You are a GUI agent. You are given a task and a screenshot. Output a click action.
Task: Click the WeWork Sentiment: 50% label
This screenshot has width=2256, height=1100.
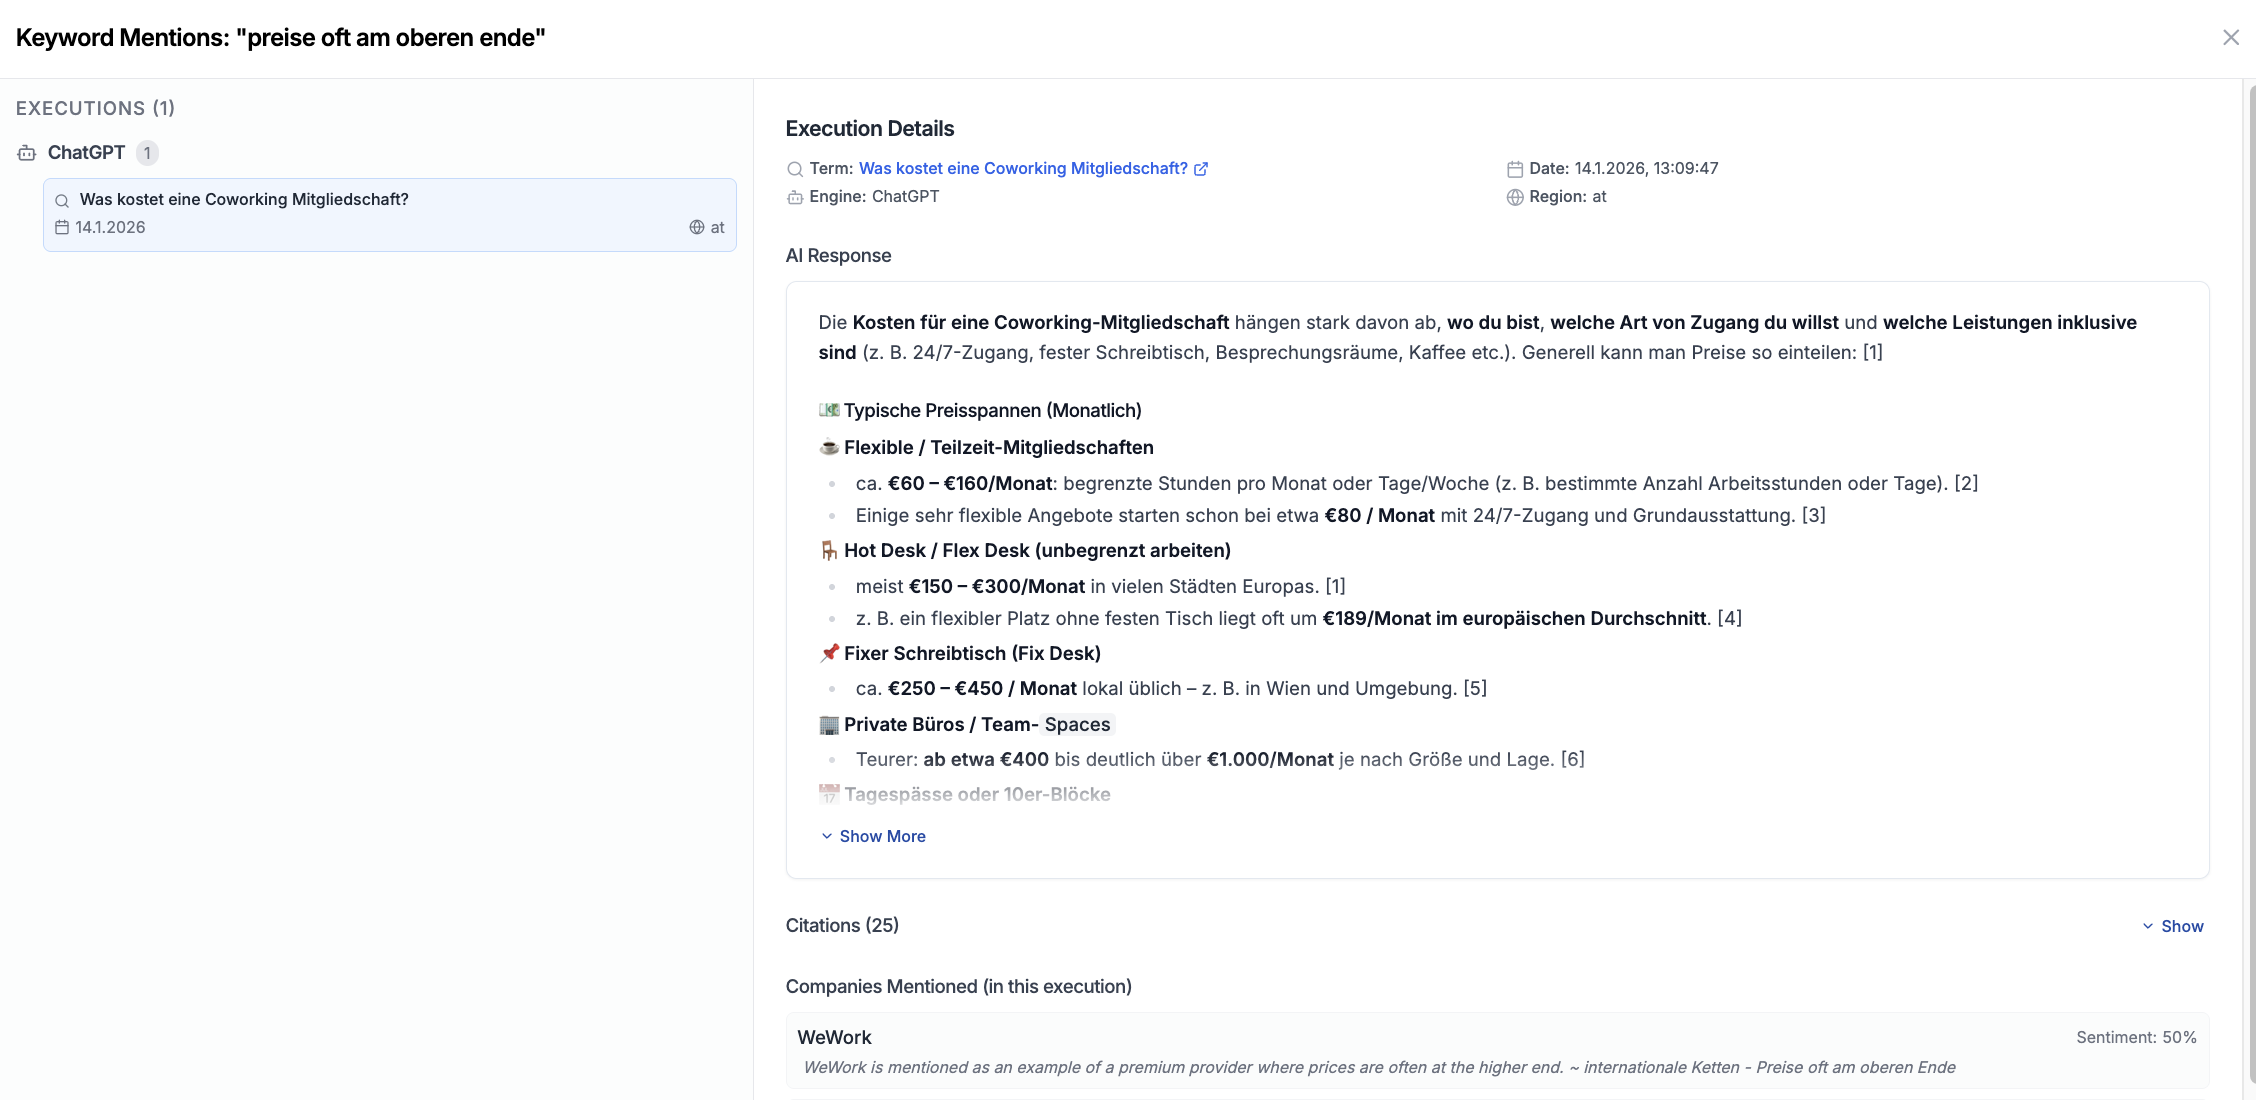tap(2136, 1037)
